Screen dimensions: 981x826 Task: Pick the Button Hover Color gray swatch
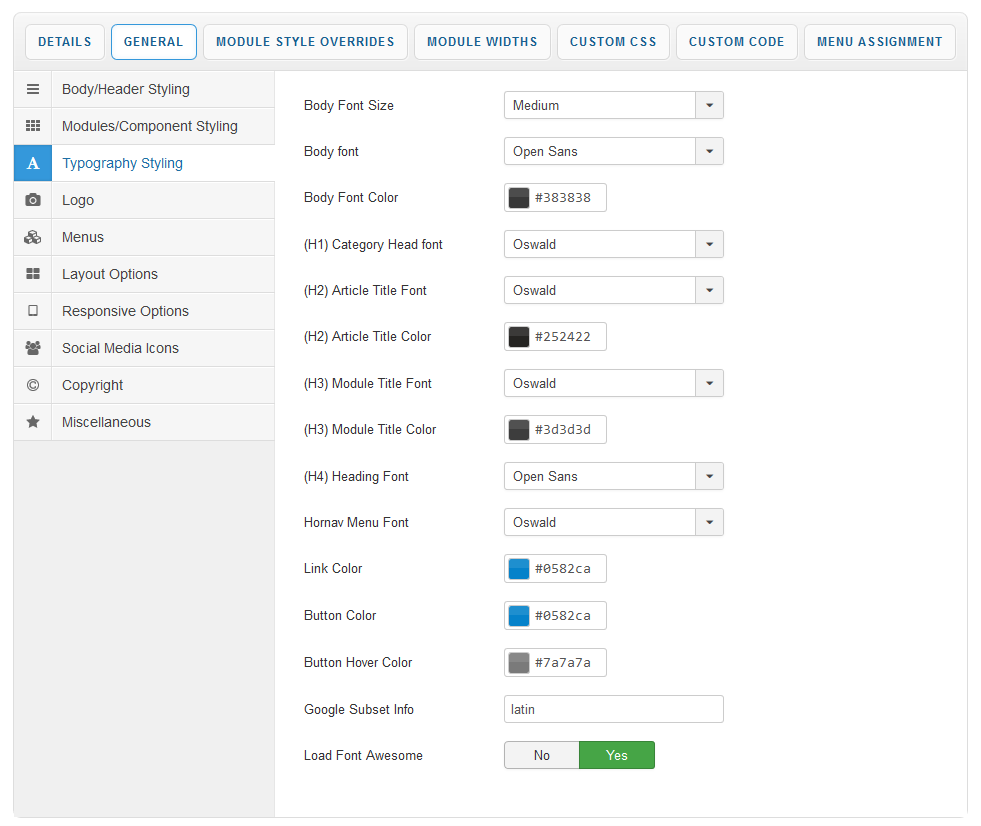click(x=519, y=663)
